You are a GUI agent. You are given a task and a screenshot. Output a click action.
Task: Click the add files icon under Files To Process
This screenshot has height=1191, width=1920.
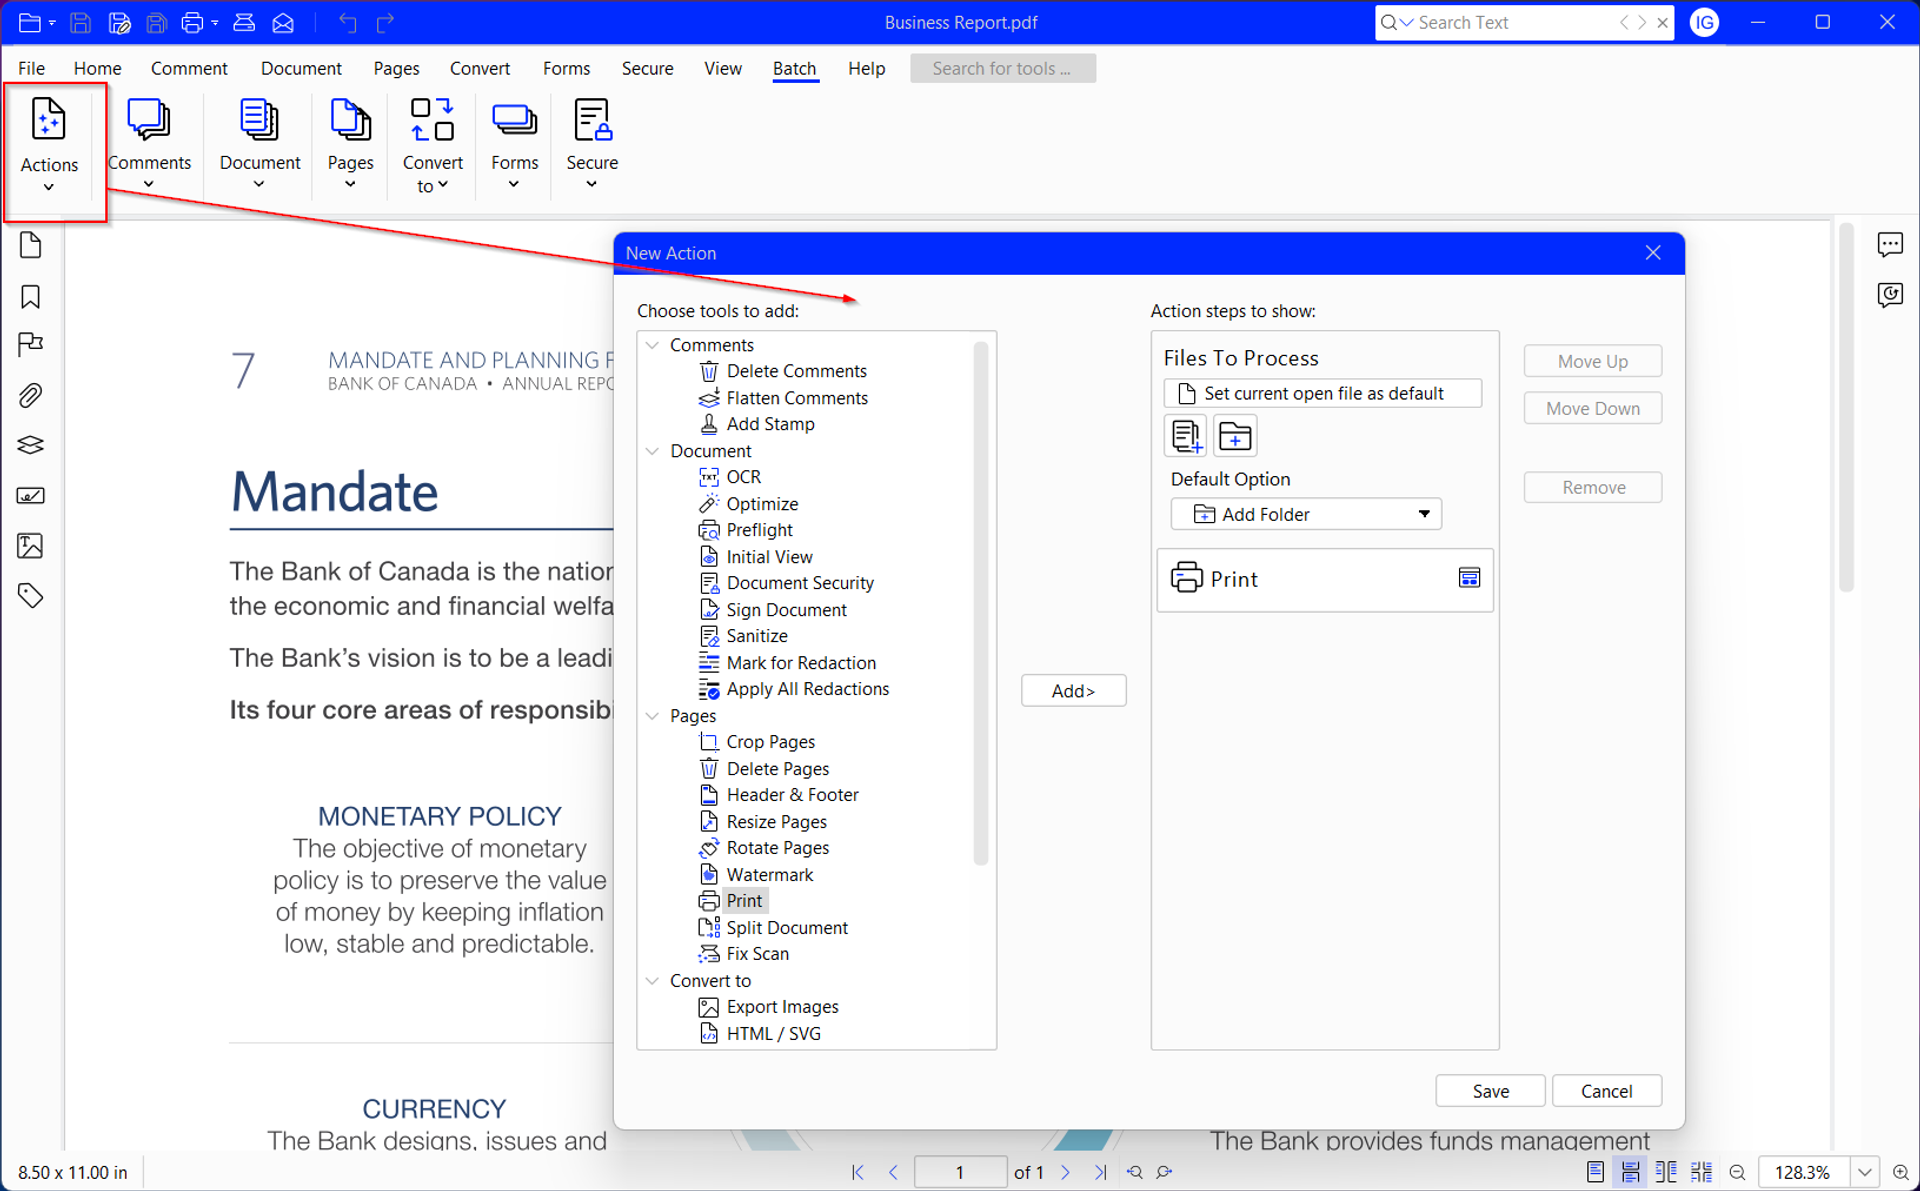1186,436
